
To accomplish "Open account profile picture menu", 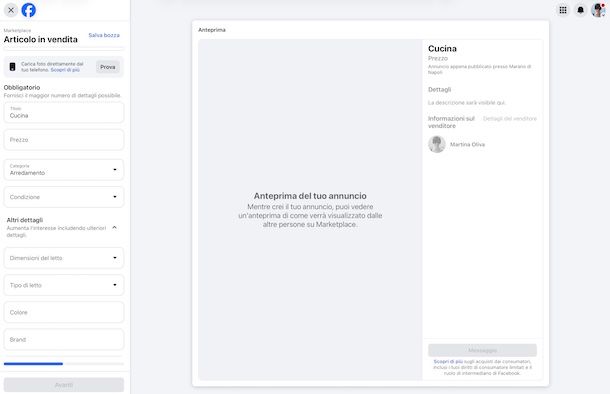I will coord(598,10).
